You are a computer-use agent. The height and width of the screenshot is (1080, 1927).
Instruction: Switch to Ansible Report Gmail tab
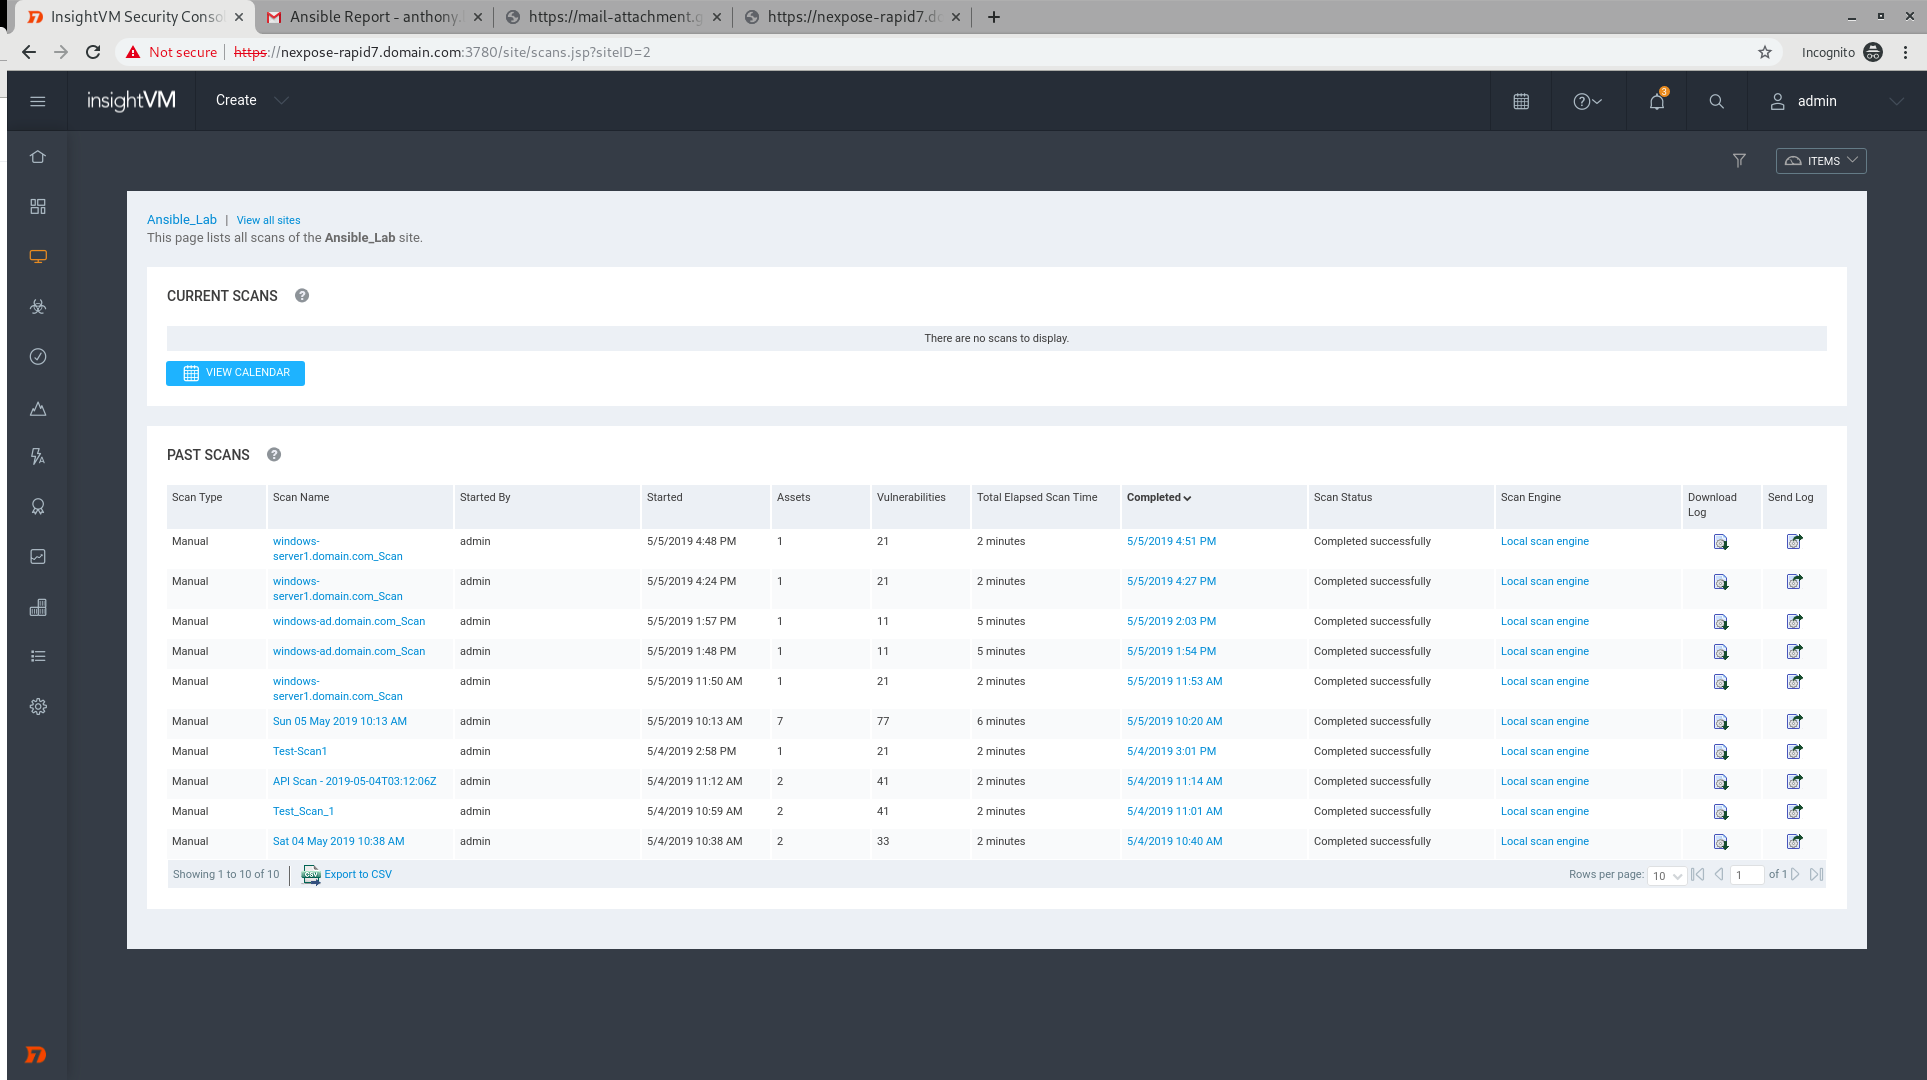tap(374, 17)
